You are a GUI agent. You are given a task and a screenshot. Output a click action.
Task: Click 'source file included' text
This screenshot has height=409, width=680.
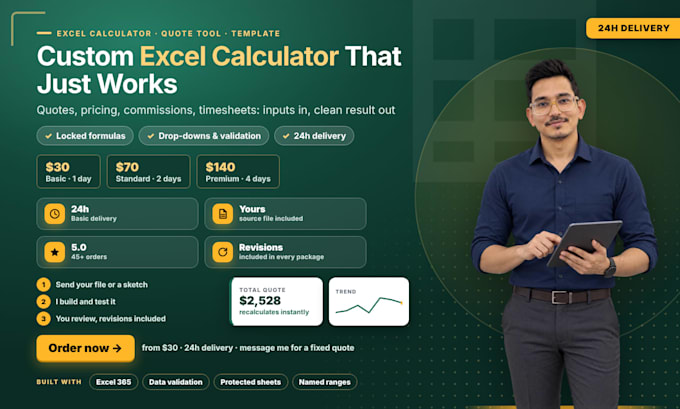click(271, 219)
